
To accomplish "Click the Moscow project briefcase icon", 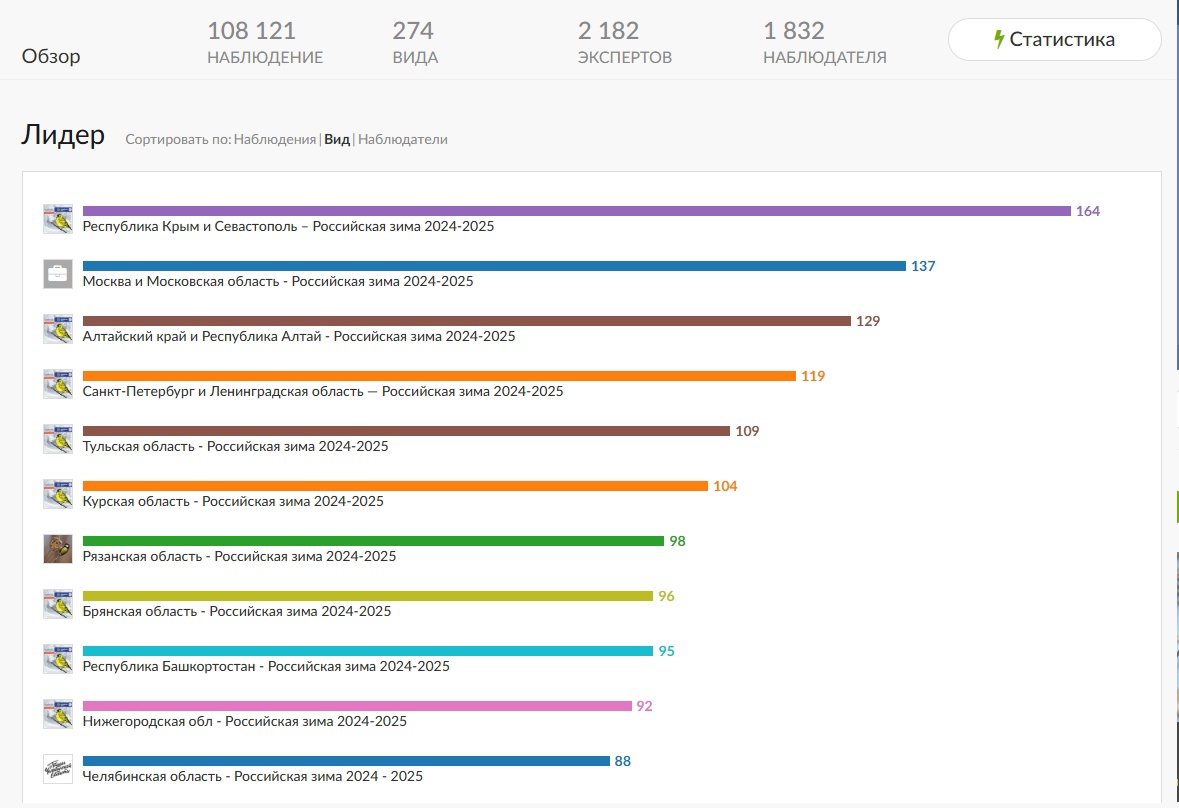I will tap(58, 274).
